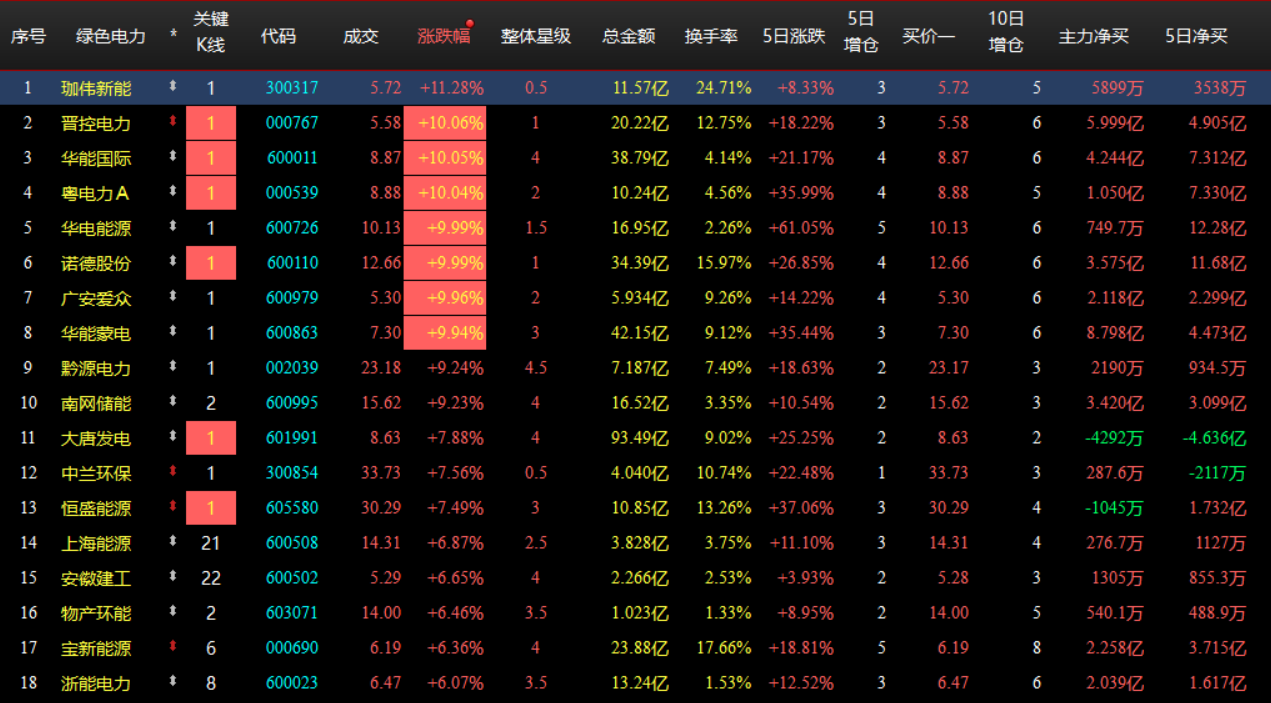The width and height of the screenshot is (1271, 703).
Task: Select stock name 粤电力A
Action: click(95, 193)
